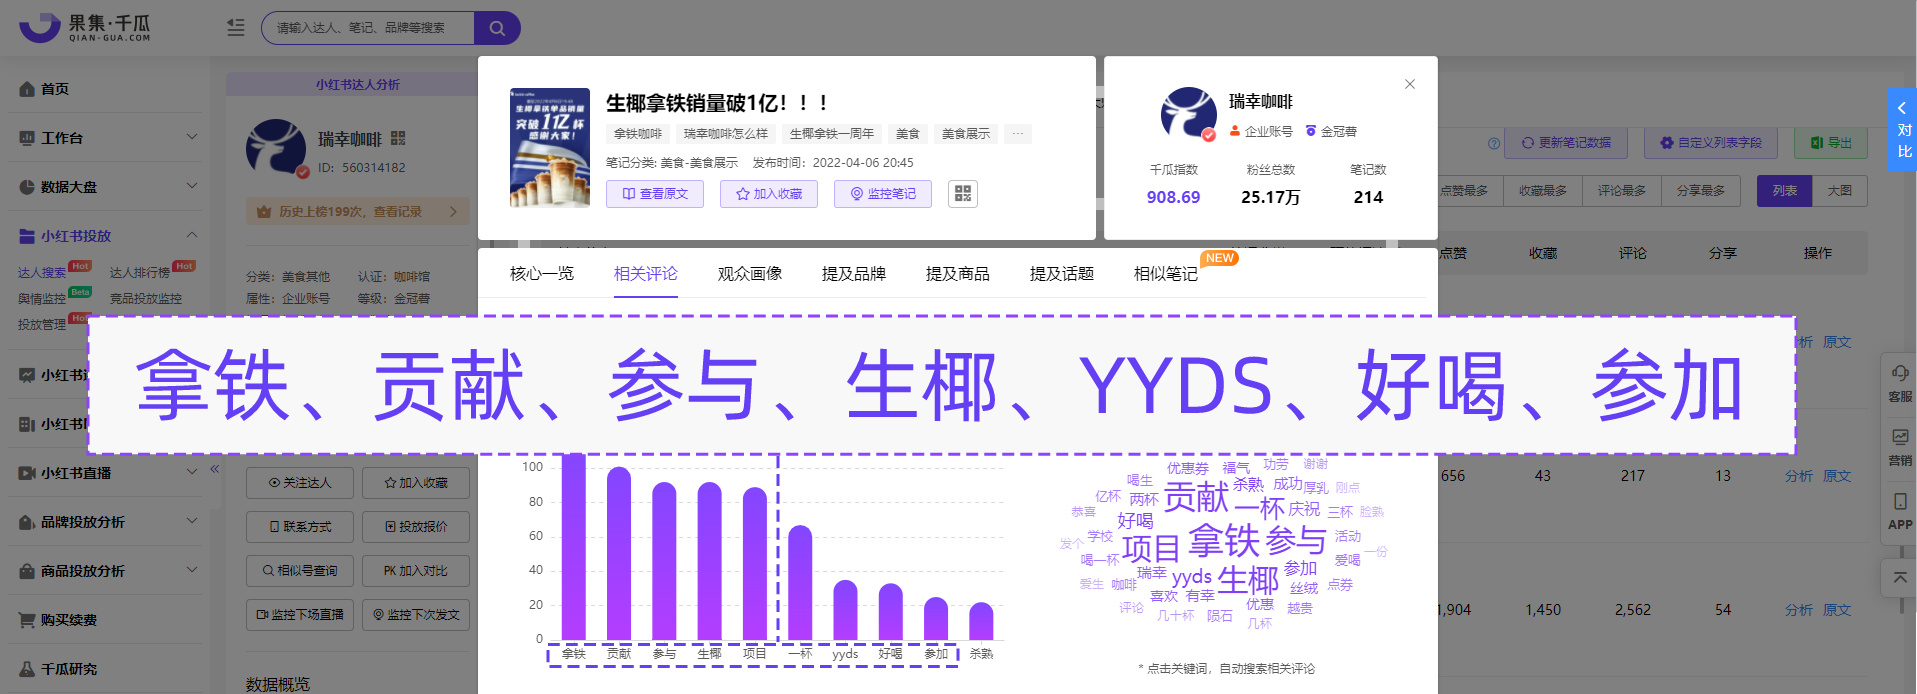Click the 生椰拿铁一周年 tag
Image resolution: width=1917 pixels, height=694 pixels.
(x=831, y=134)
